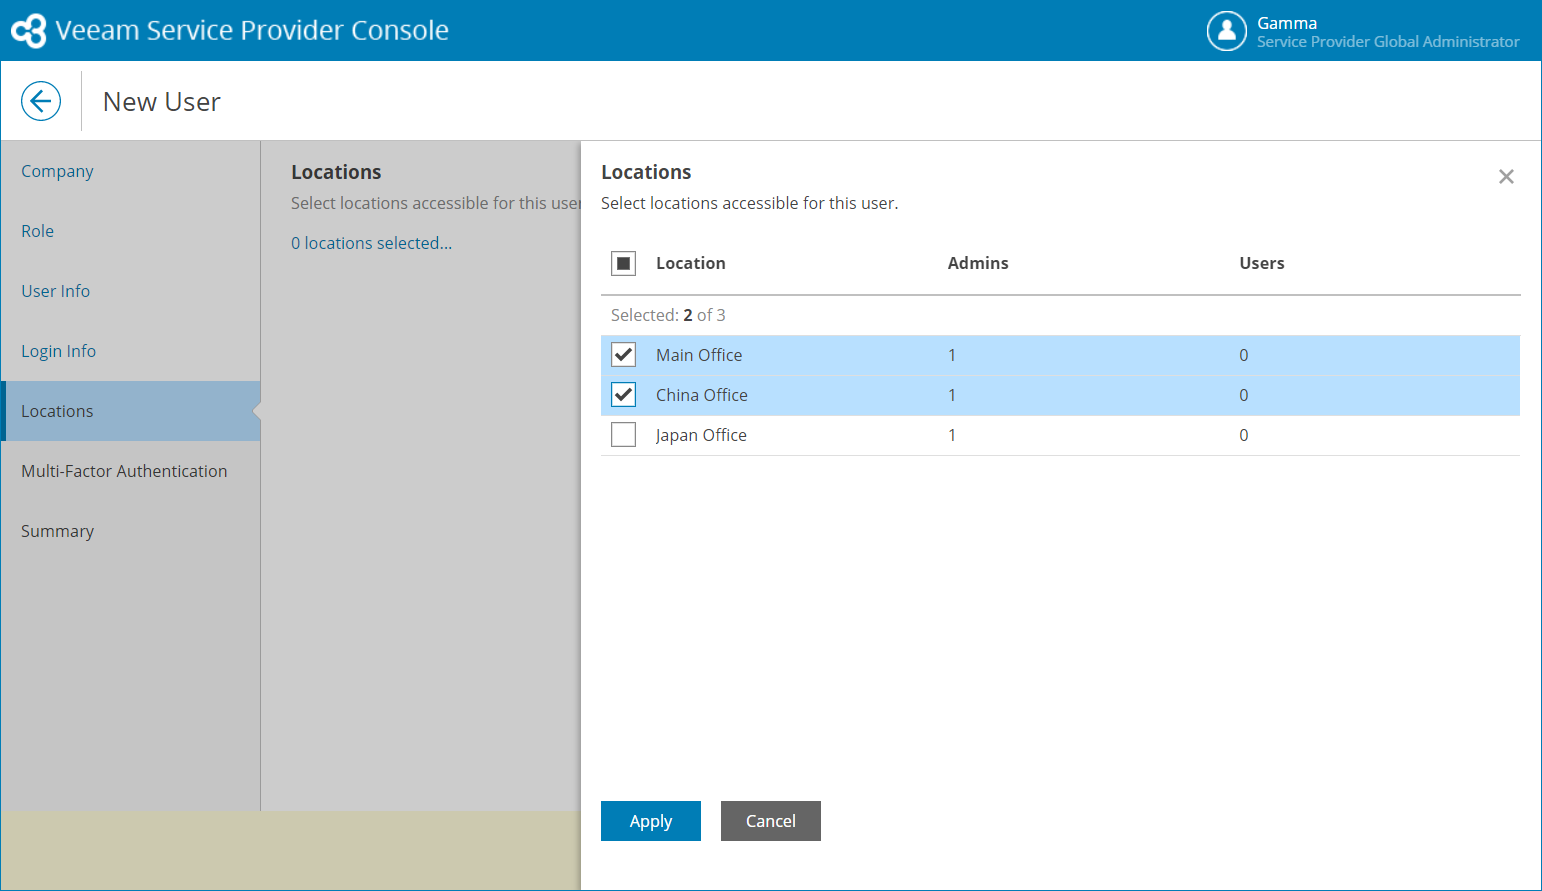Switch to the User Info step
Viewport: 1542px width, 891px height.
coord(56,291)
